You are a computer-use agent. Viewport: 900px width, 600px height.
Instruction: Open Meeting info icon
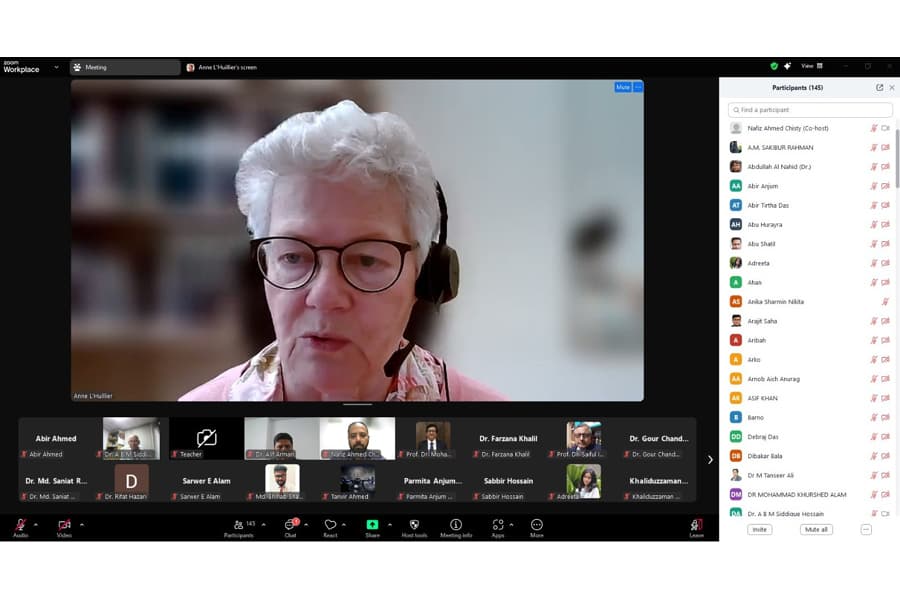click(x=456, y=525)
